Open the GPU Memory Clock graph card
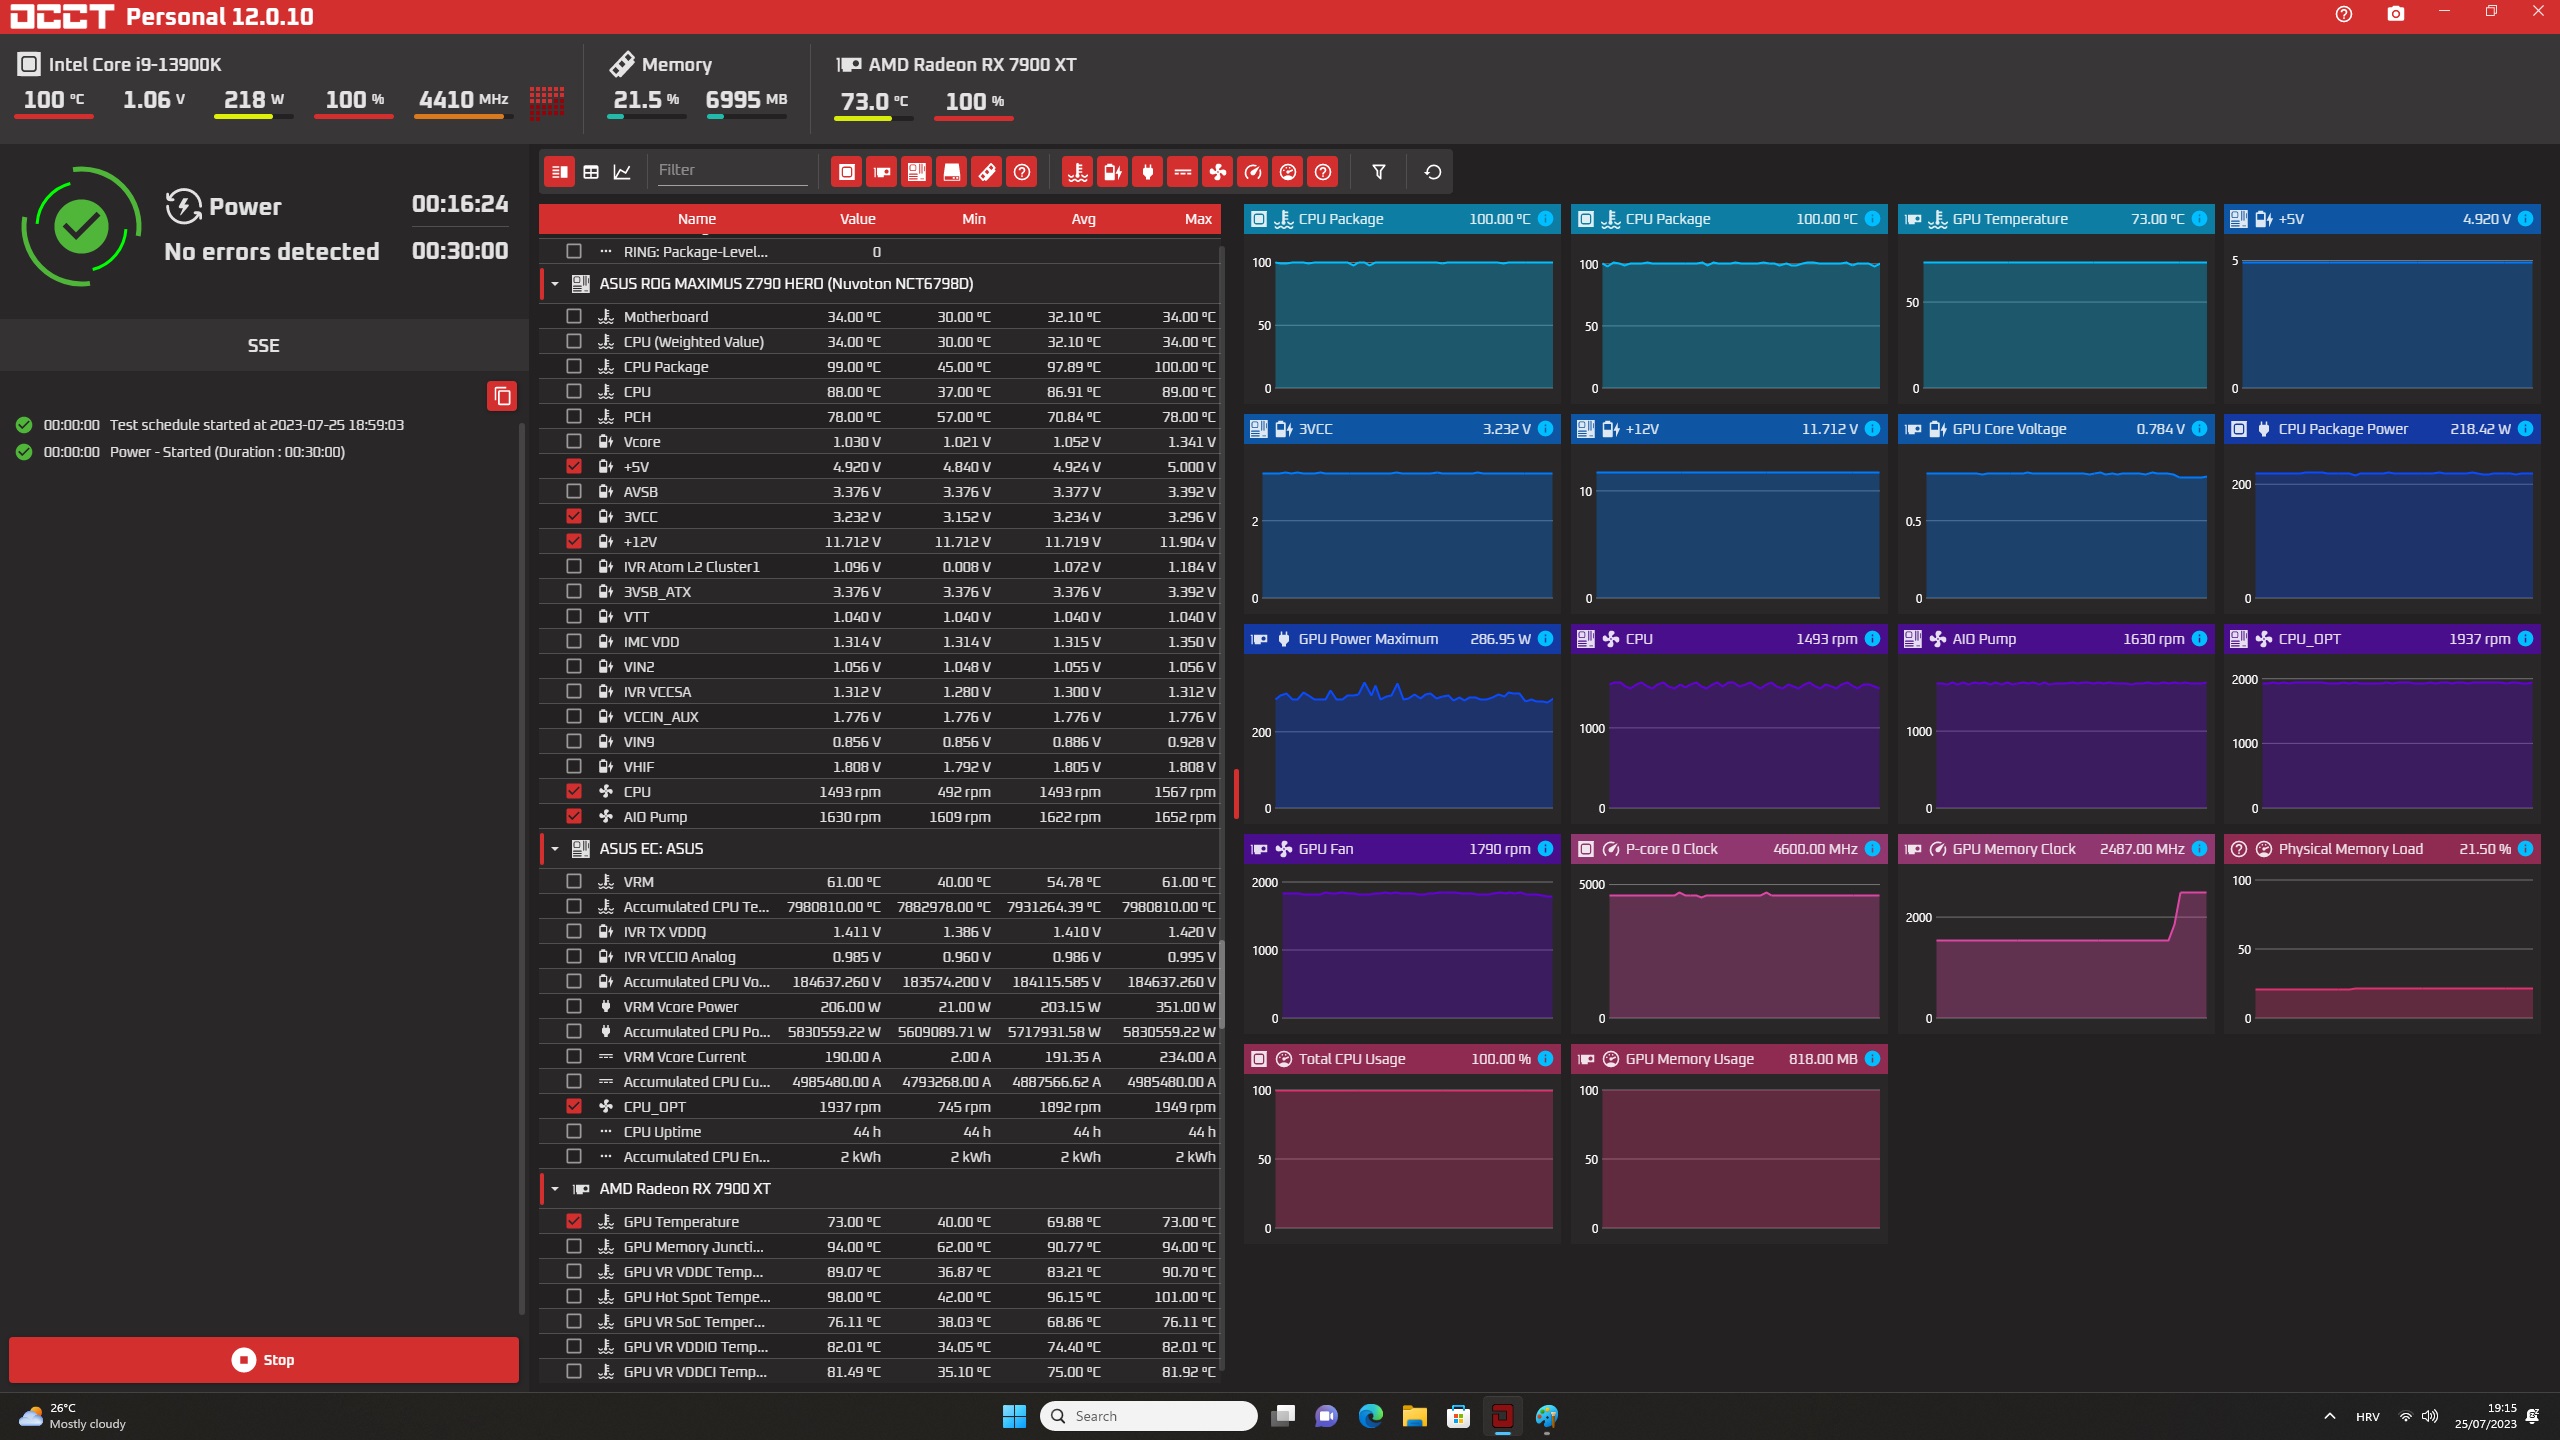 click(2056, 934)
